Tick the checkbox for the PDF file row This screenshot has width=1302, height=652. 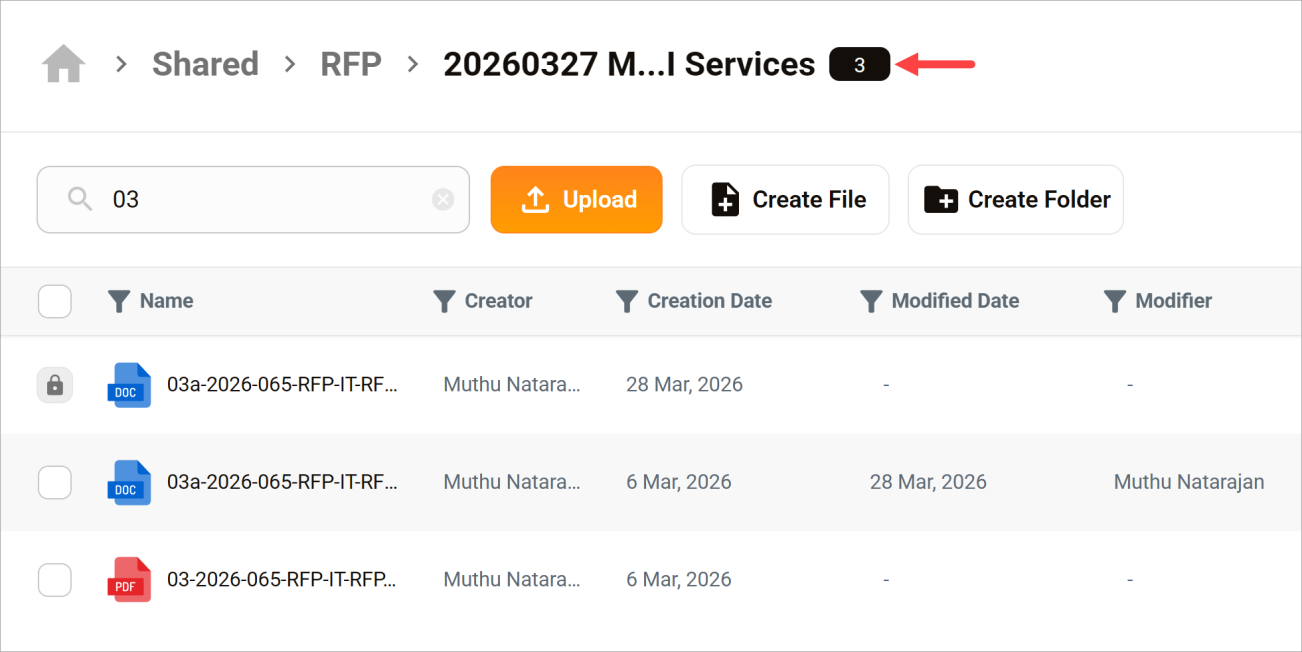(x=55, y=580)
